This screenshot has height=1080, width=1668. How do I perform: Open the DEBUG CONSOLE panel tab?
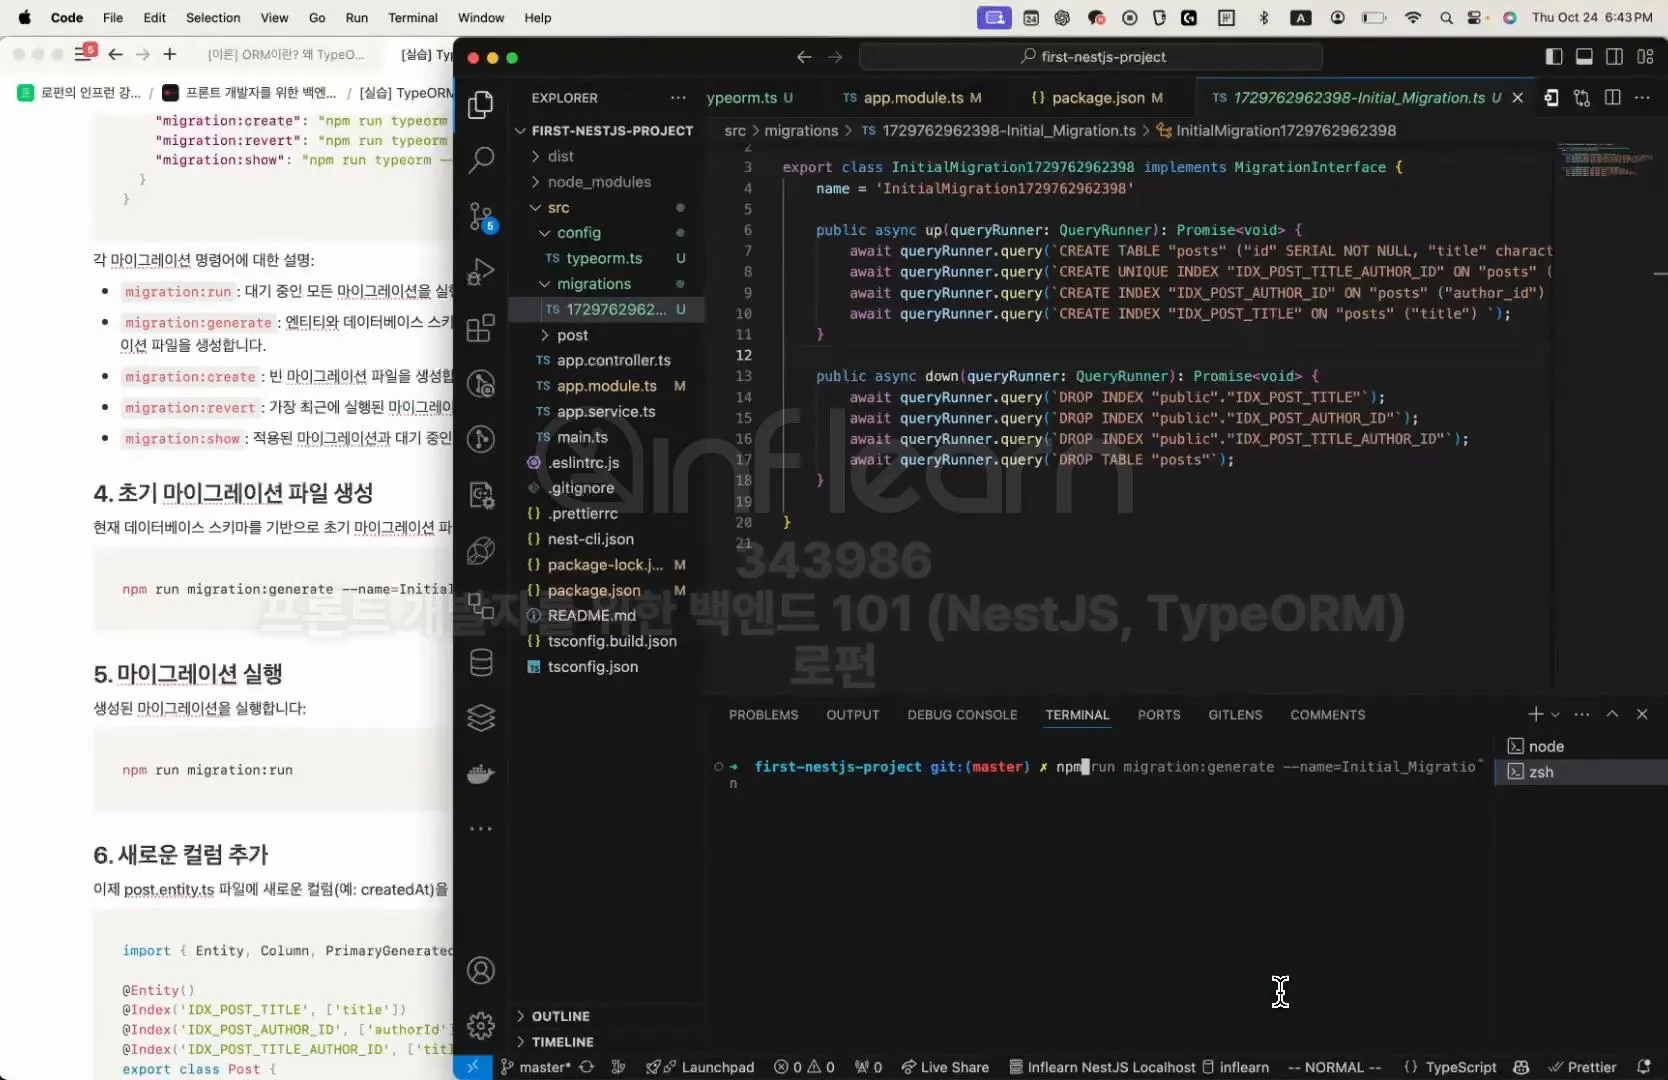[x=962, y=715]
